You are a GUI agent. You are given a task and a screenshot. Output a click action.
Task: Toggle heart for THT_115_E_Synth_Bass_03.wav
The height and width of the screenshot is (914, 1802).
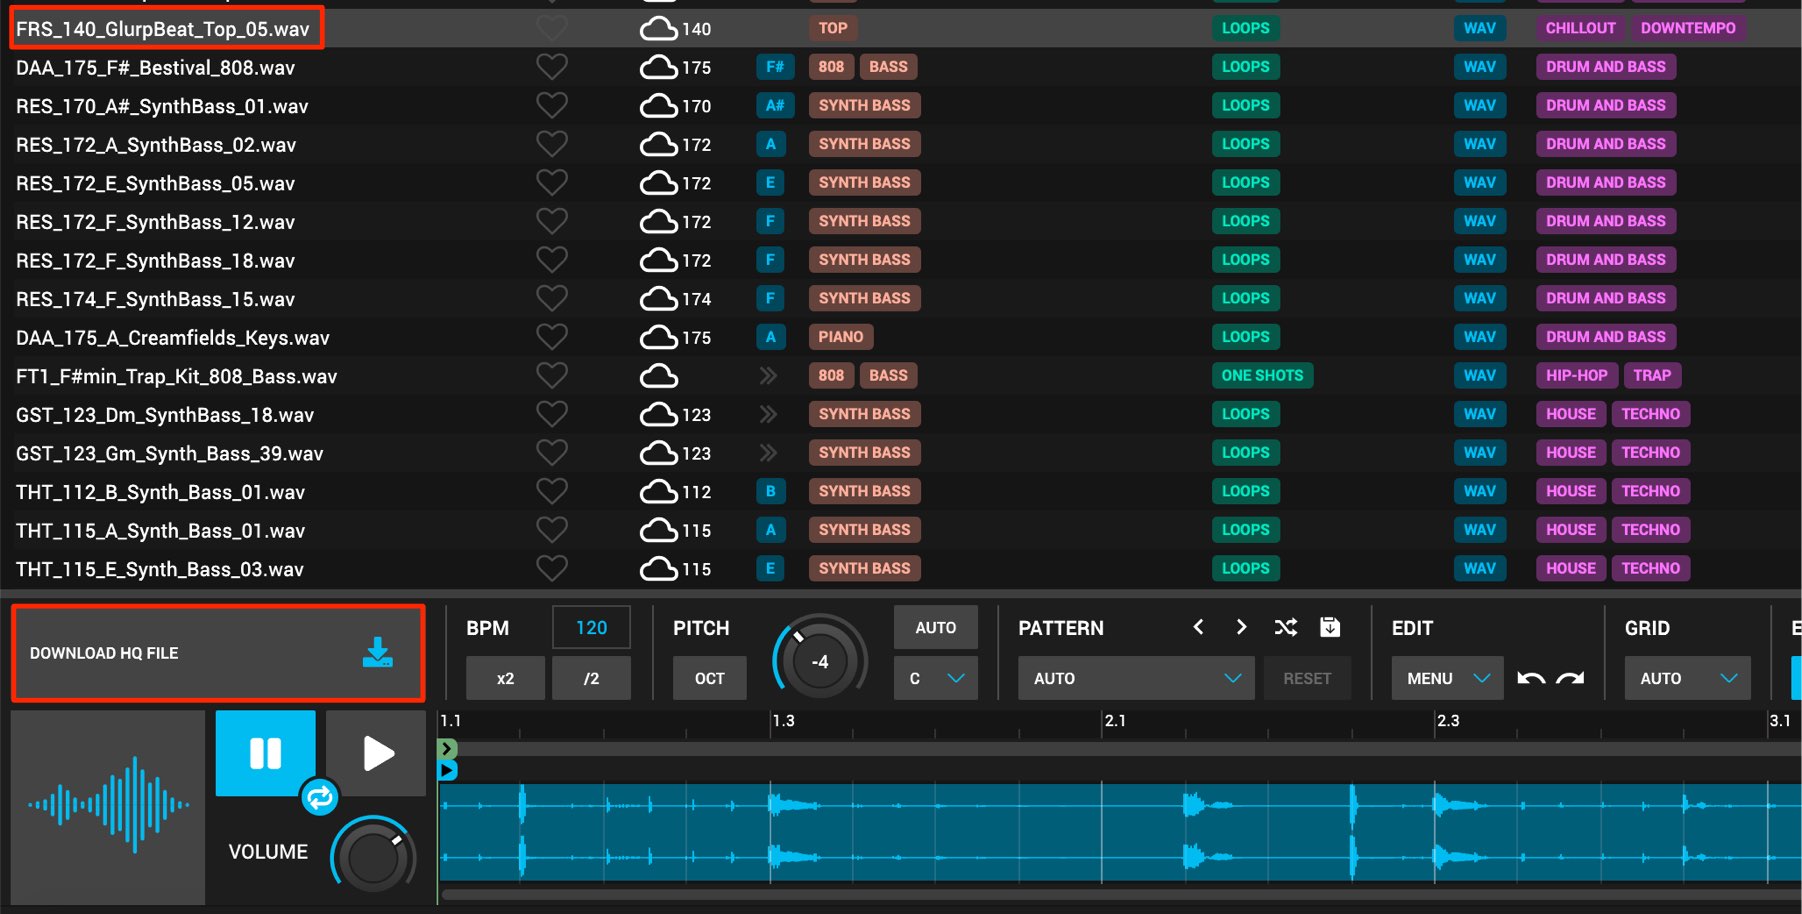(x=552, y=568)
